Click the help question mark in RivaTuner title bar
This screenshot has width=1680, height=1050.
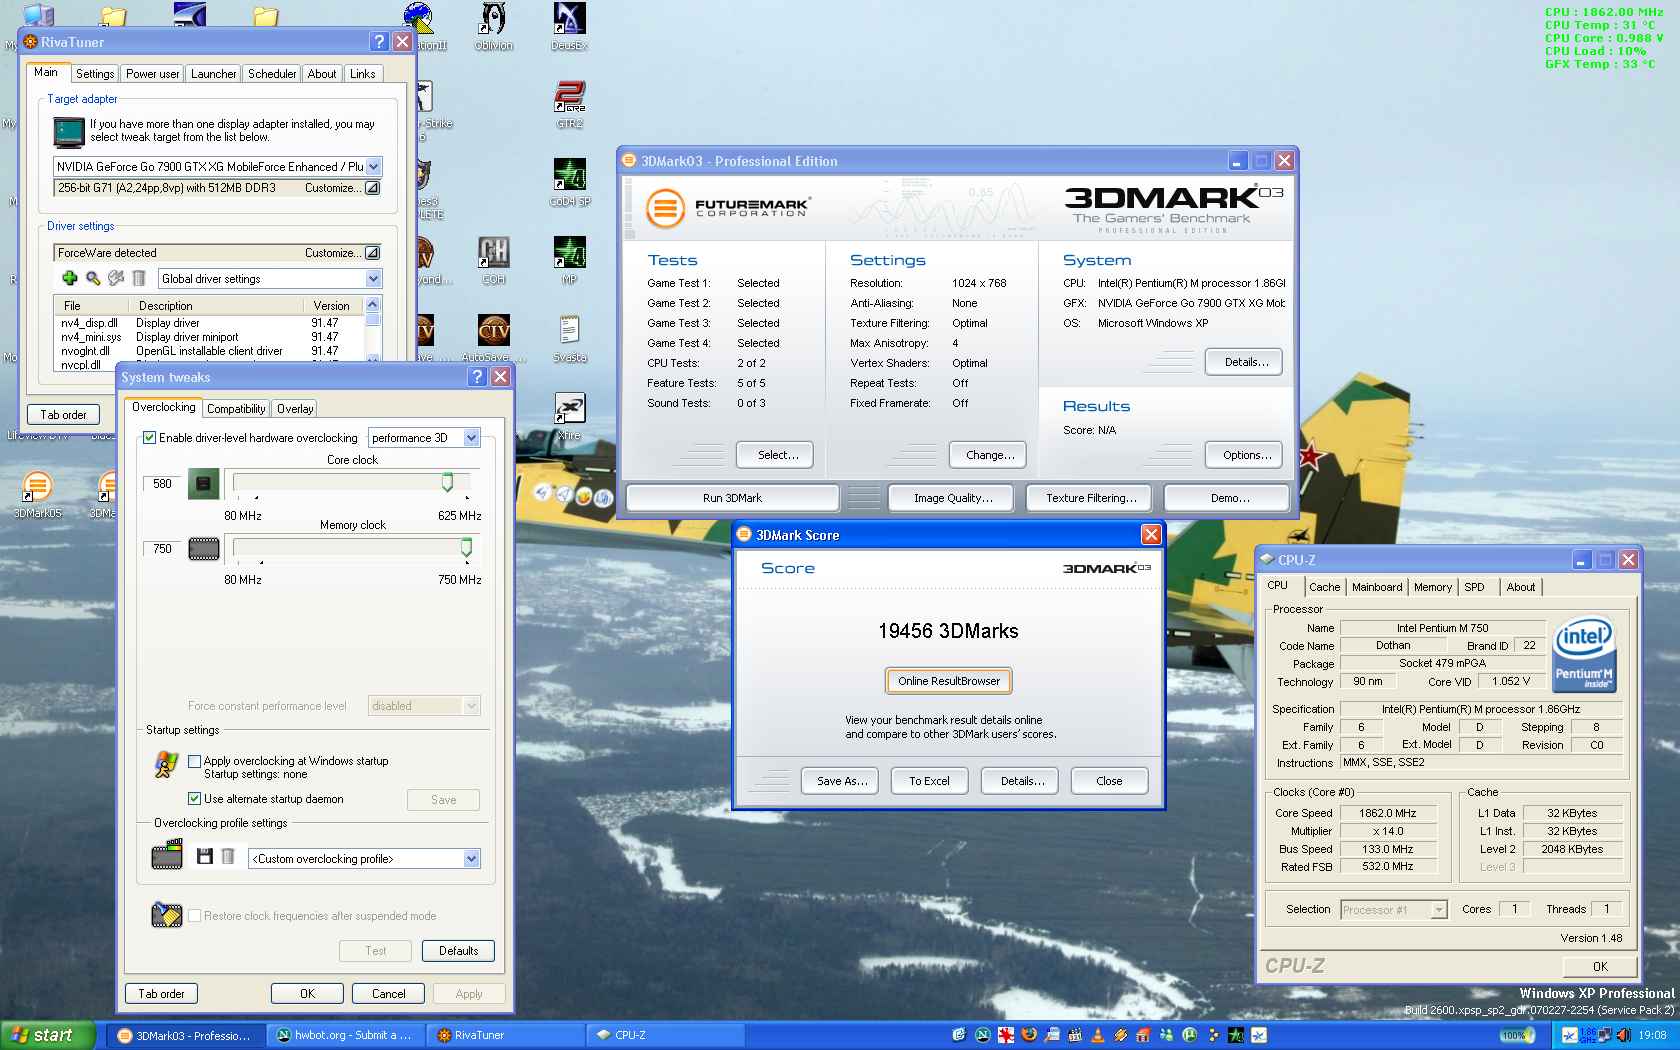click(379, 41)
